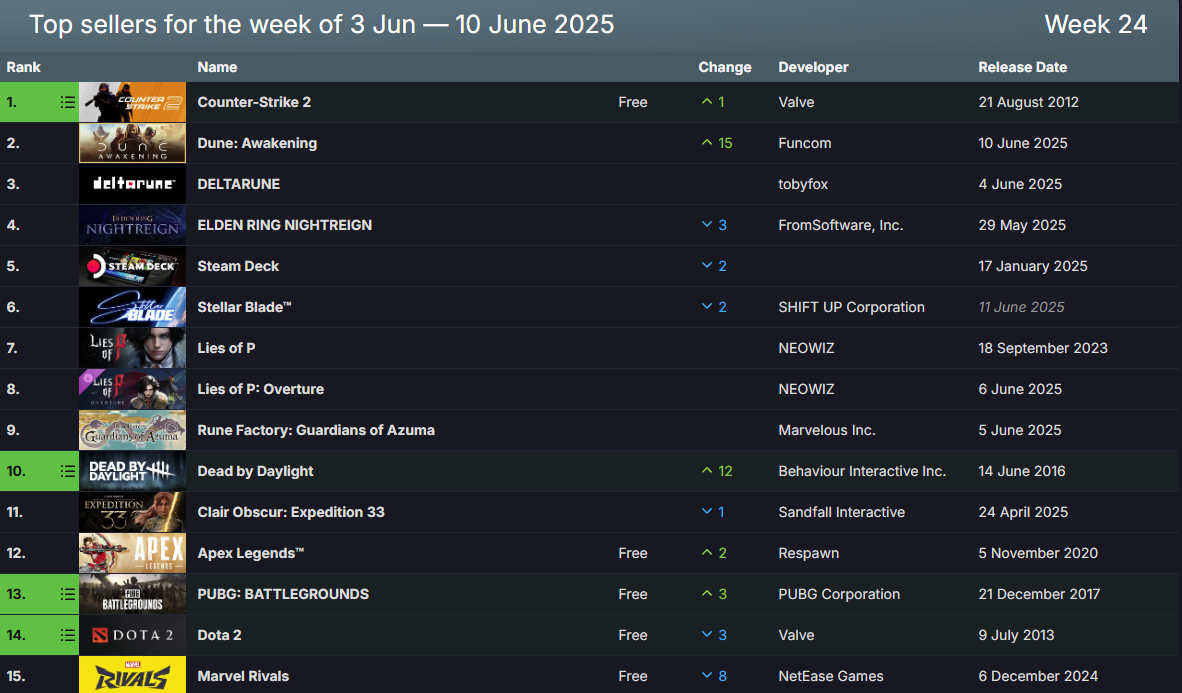1182x693 pixels.
Task: Sort by the Developer column header
Action: 813,67
